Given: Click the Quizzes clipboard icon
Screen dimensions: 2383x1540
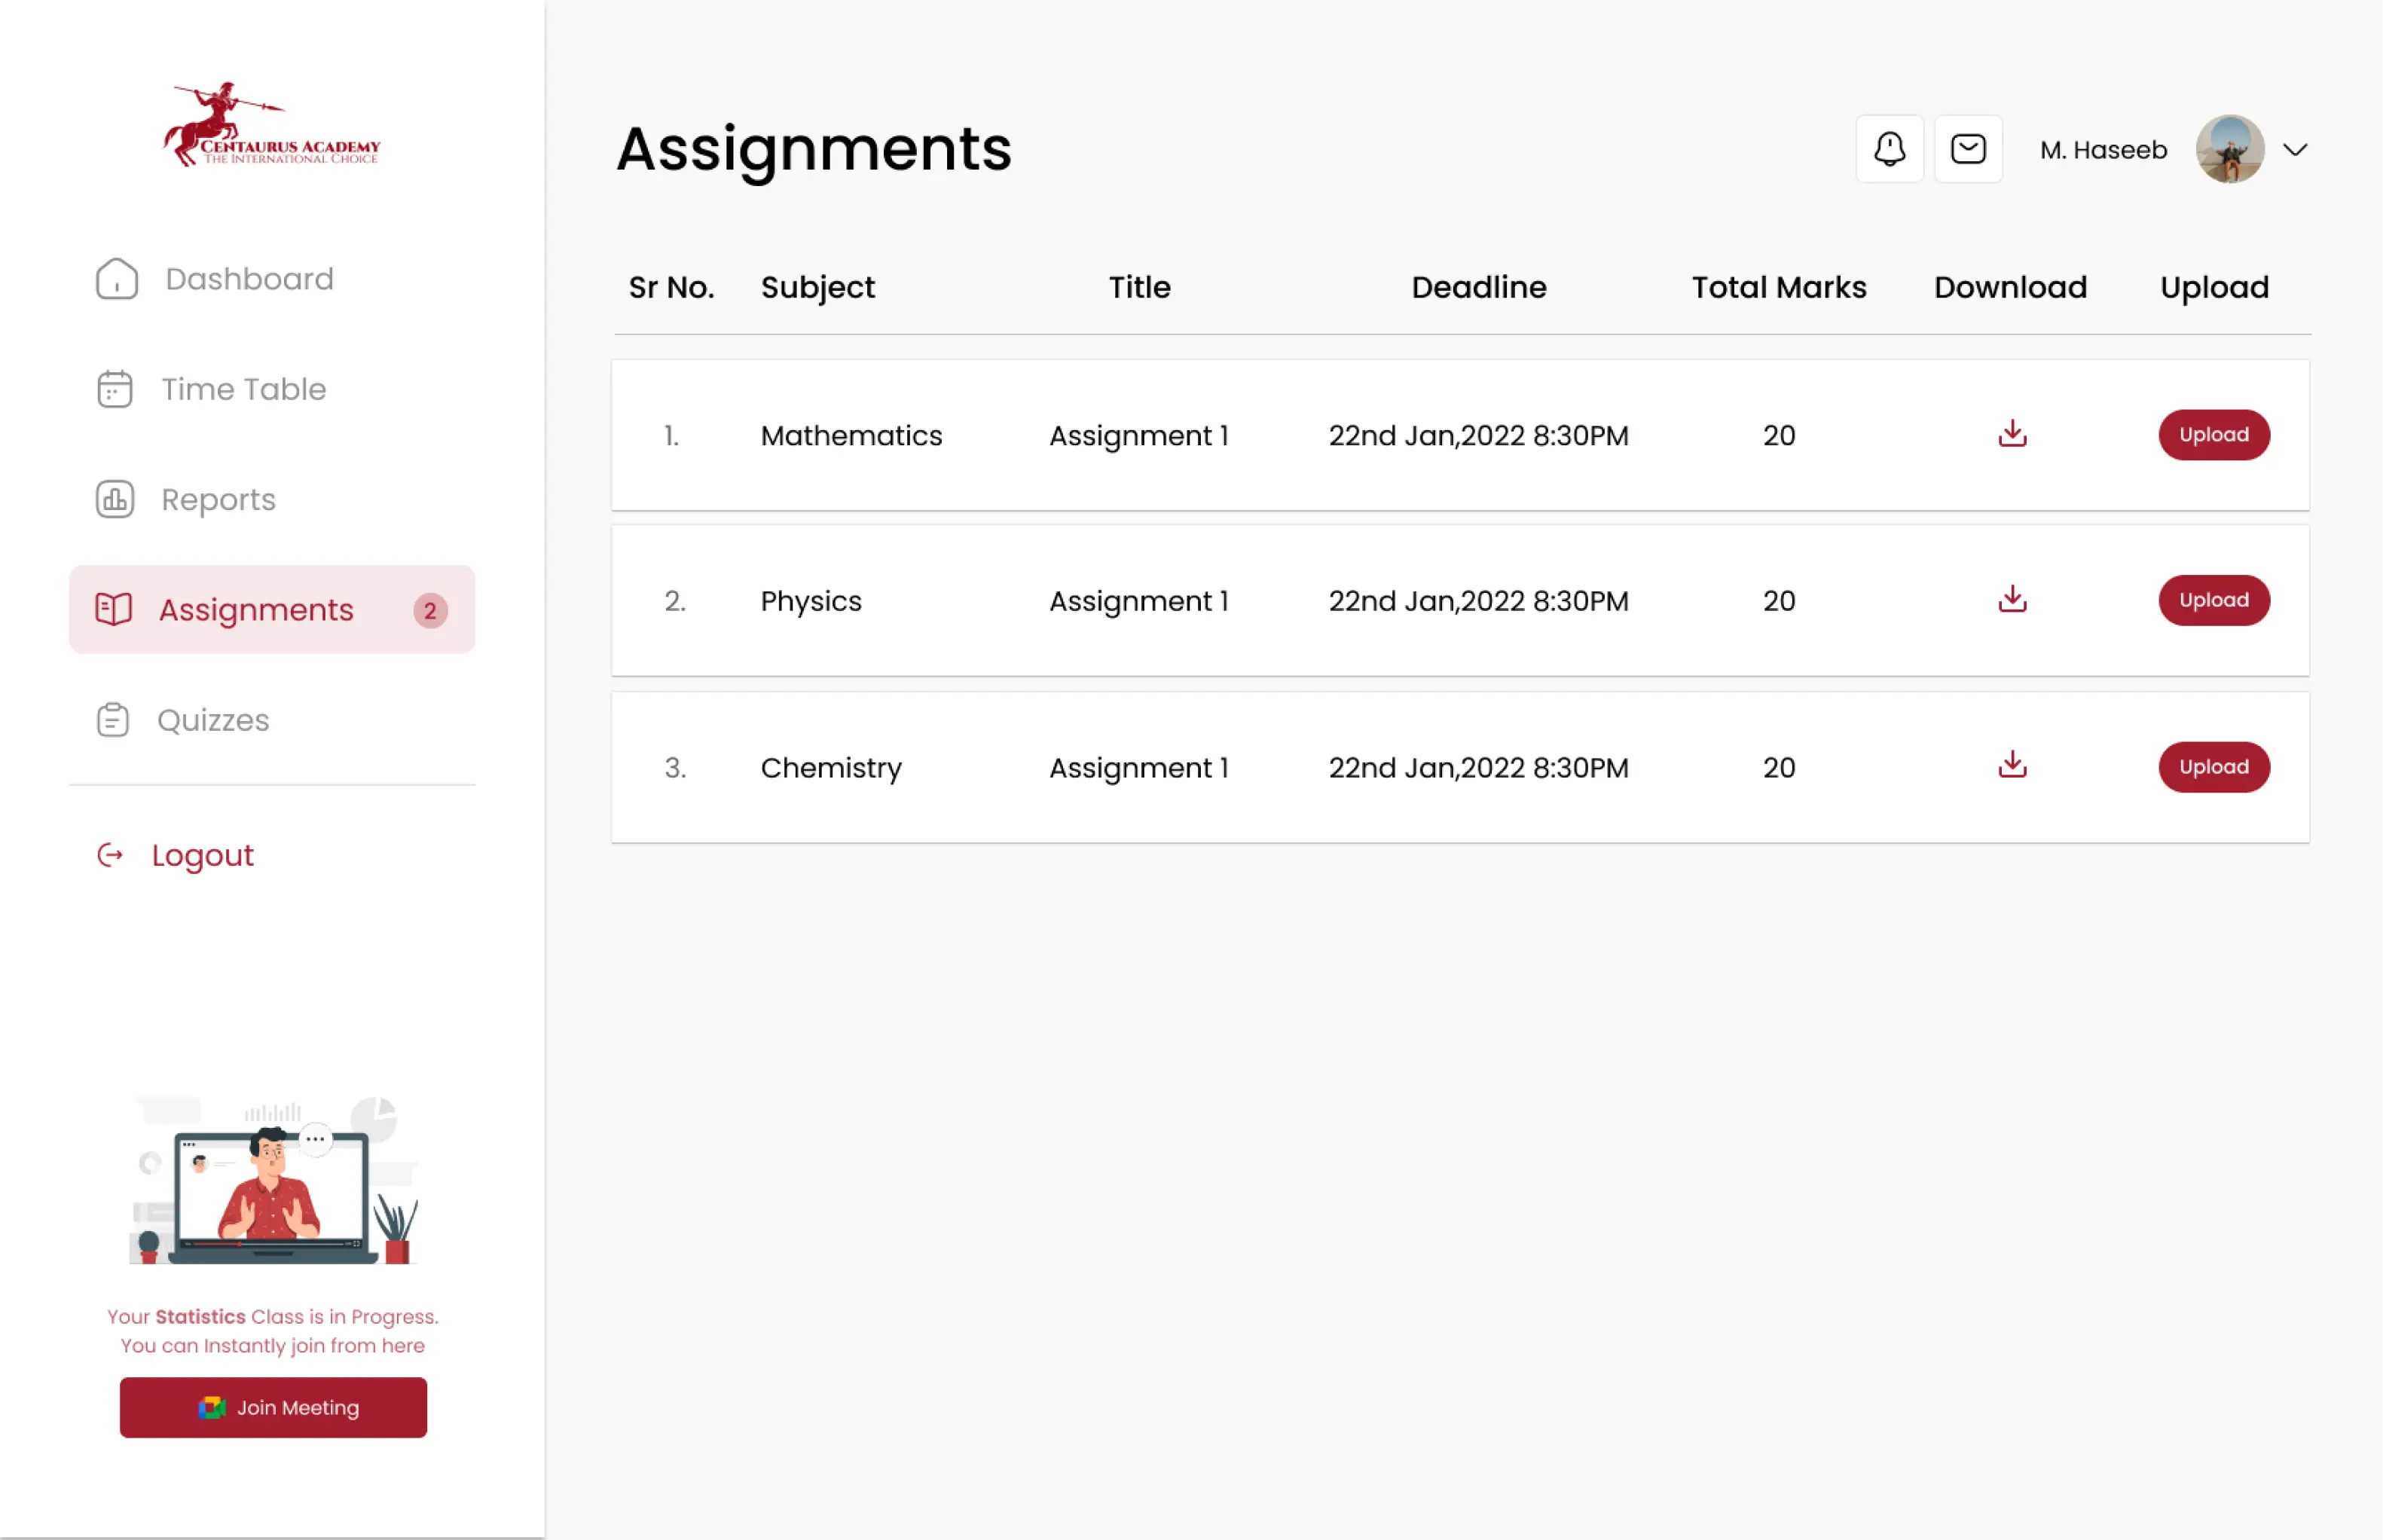Looking at the screenshot, I should [x=113, y=720].
